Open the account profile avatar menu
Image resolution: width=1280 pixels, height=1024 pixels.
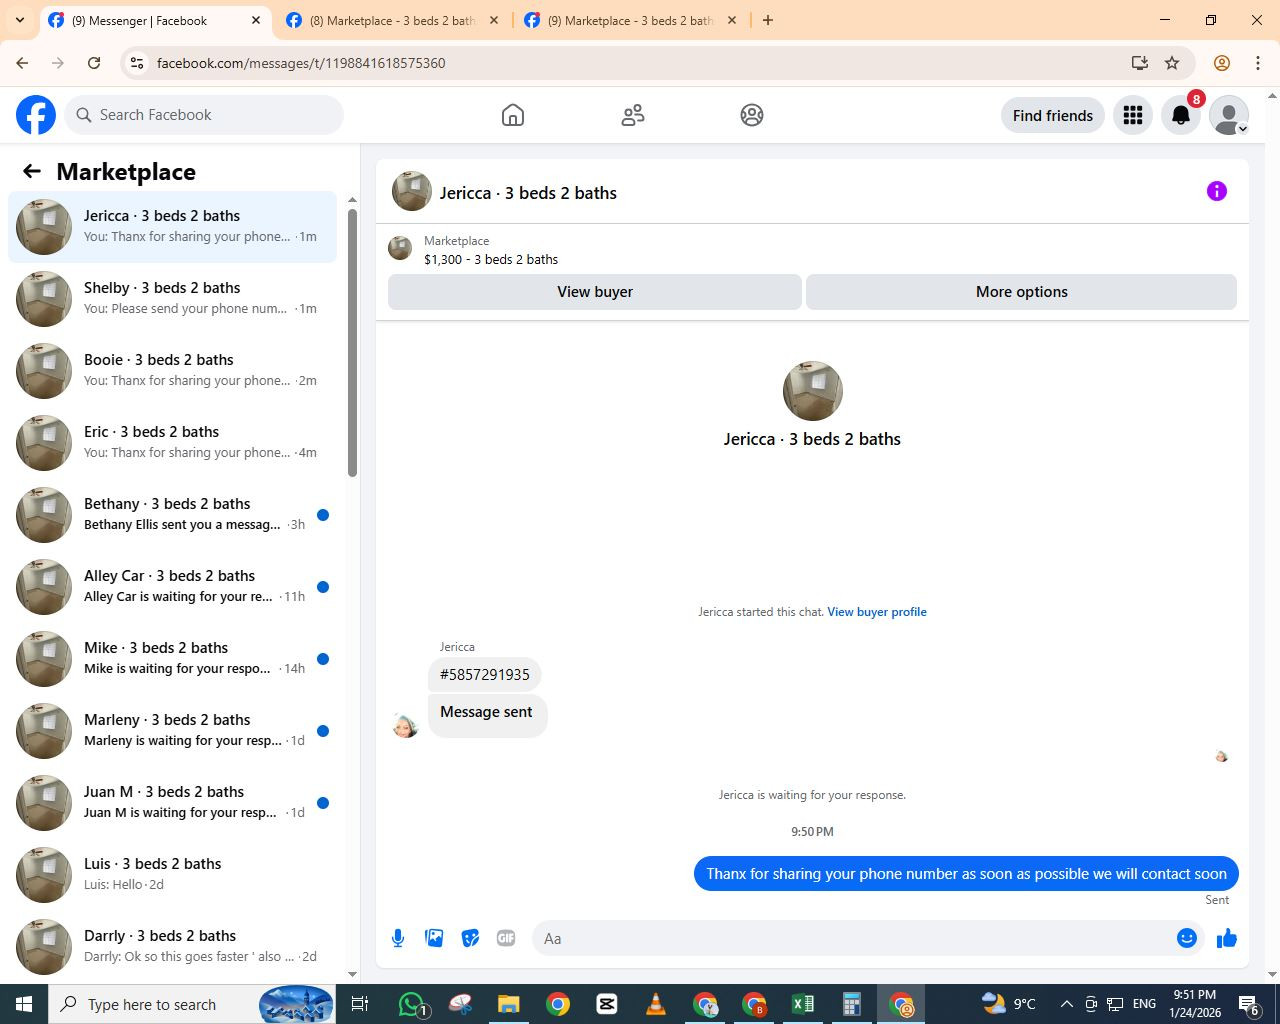tap(1229, 115)
